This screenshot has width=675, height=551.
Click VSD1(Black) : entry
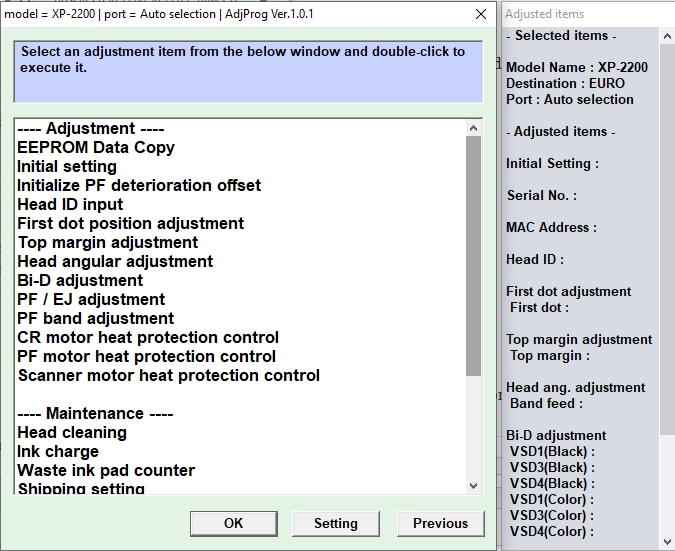pos(552,452)
